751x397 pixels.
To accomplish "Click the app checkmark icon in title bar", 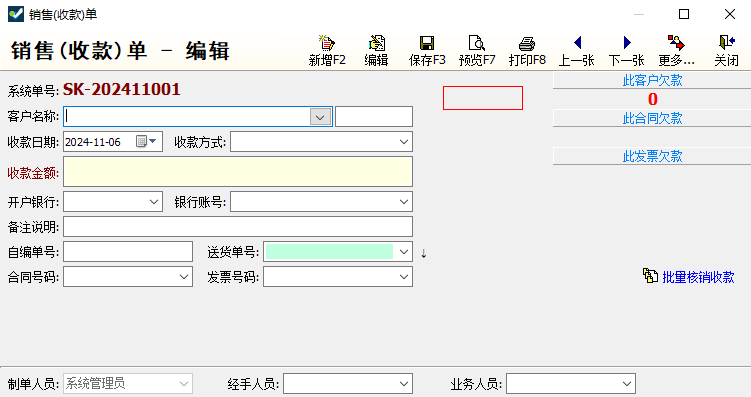I will (x=16, y=14).
